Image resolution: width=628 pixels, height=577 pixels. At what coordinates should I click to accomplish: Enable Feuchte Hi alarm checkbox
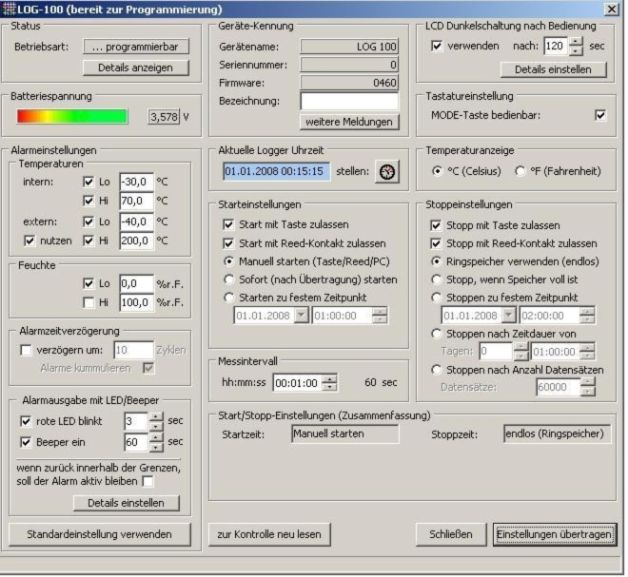pos(88,302)
